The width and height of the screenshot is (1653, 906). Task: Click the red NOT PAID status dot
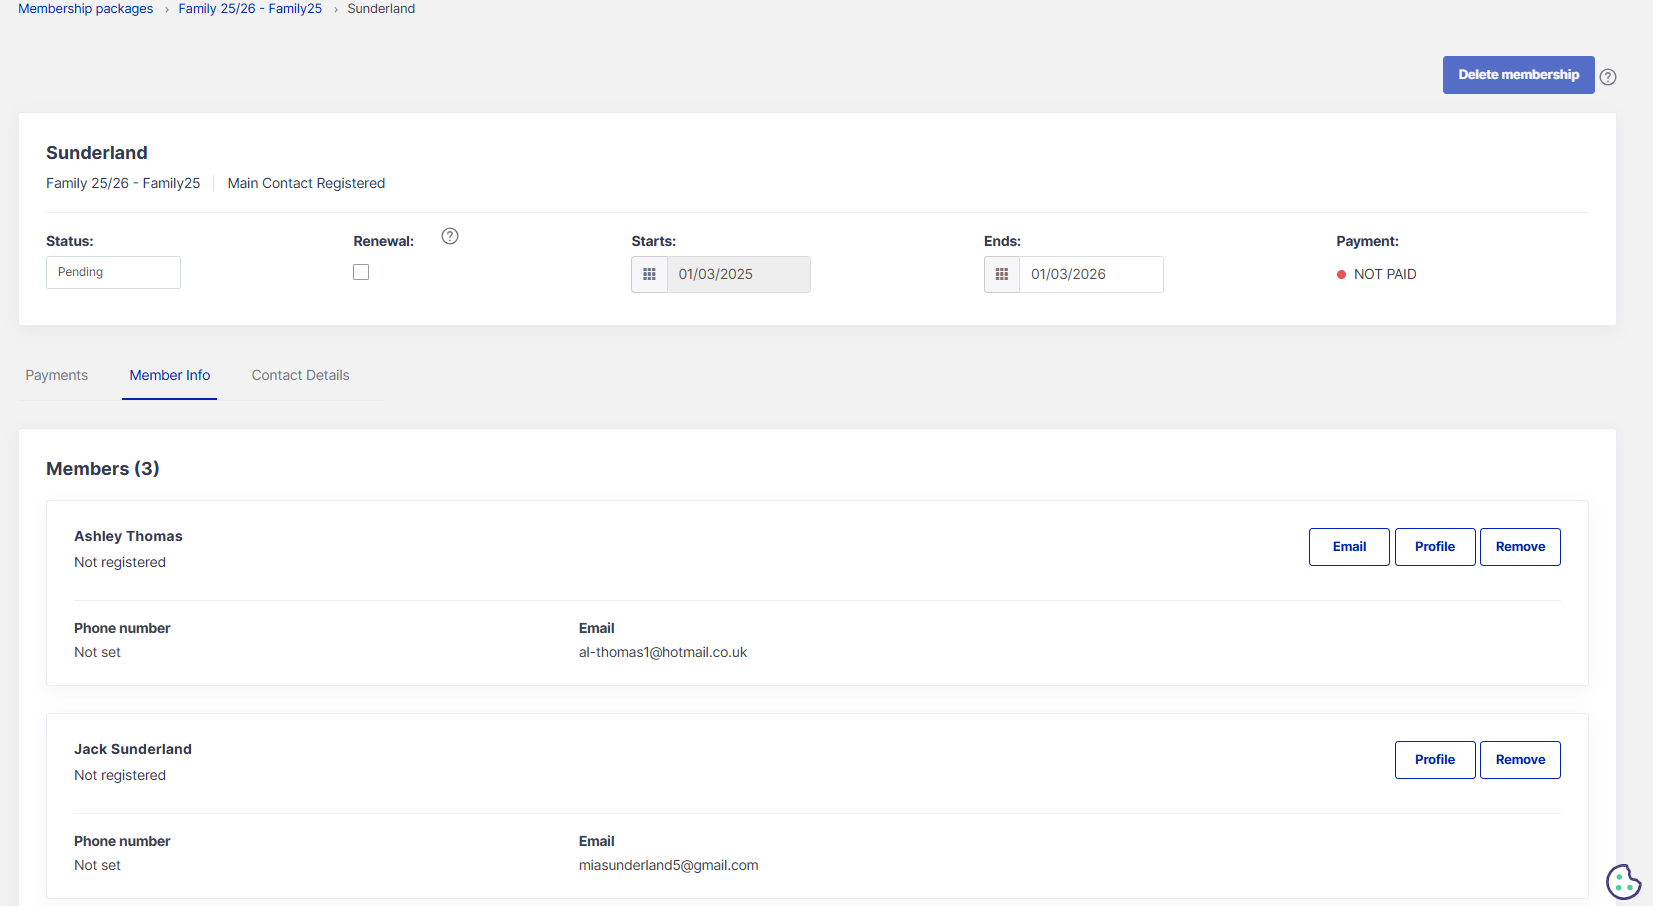(1341, 275)
